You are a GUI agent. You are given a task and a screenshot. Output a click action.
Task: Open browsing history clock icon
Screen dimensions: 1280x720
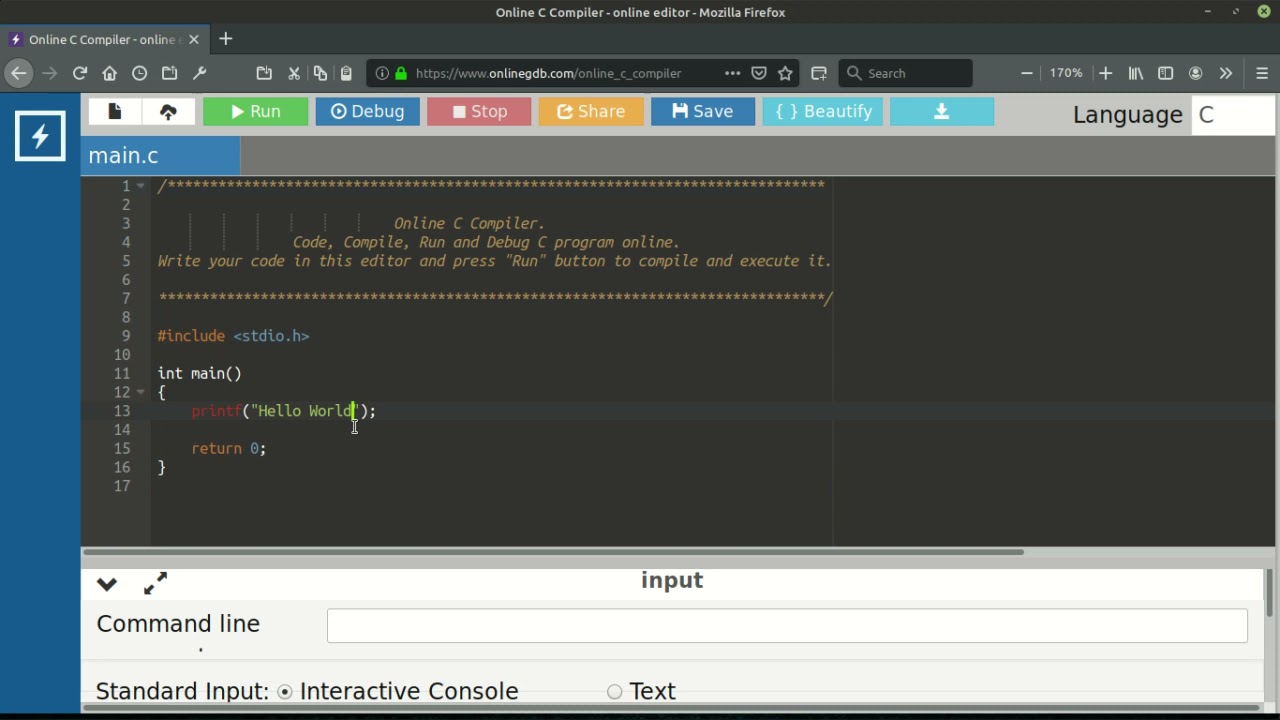coord(140,73)
